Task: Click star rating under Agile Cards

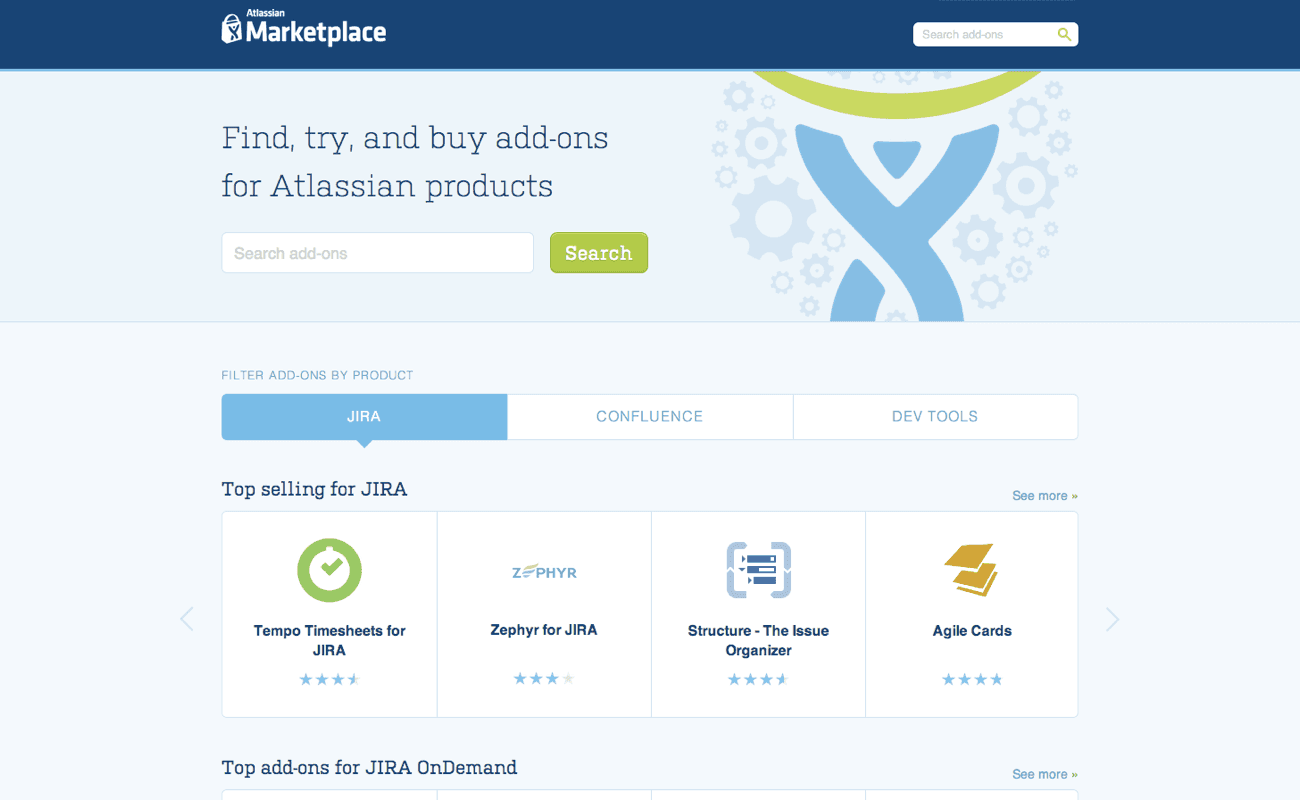Action: (x=972, y=680)
